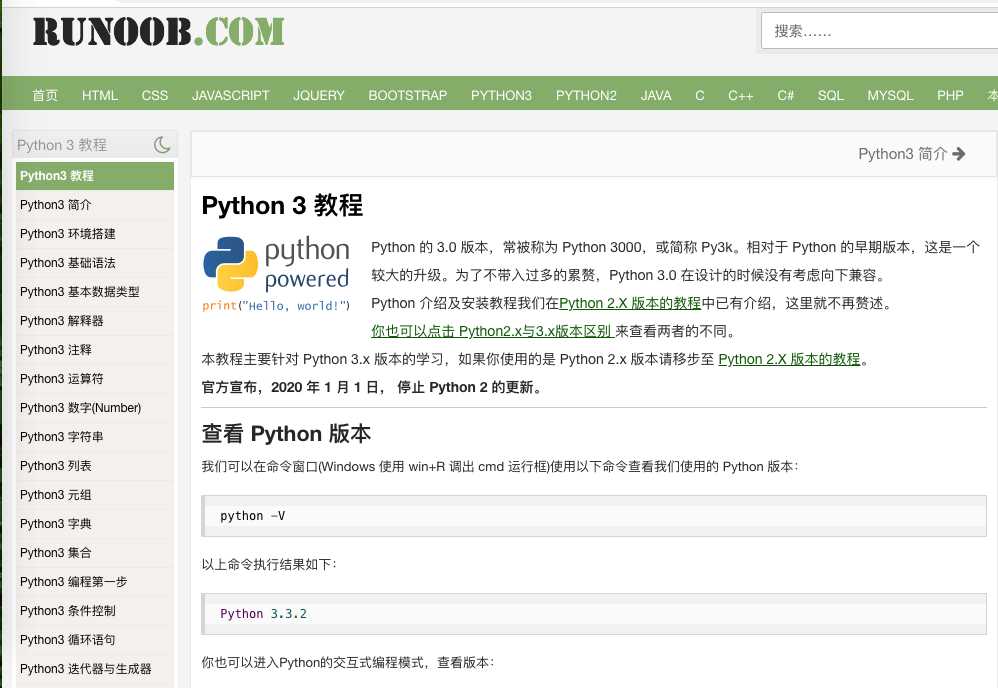
Task: Click the 停止 Python 2 的更新 announcement text
Action: [x=470, y=388]
